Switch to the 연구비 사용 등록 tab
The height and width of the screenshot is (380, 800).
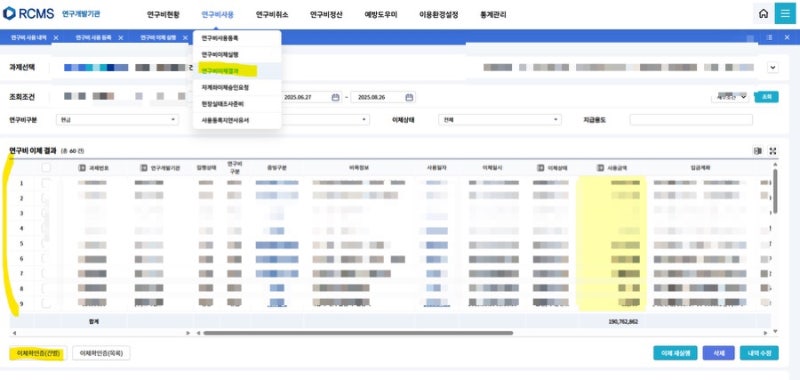point(93,38)
